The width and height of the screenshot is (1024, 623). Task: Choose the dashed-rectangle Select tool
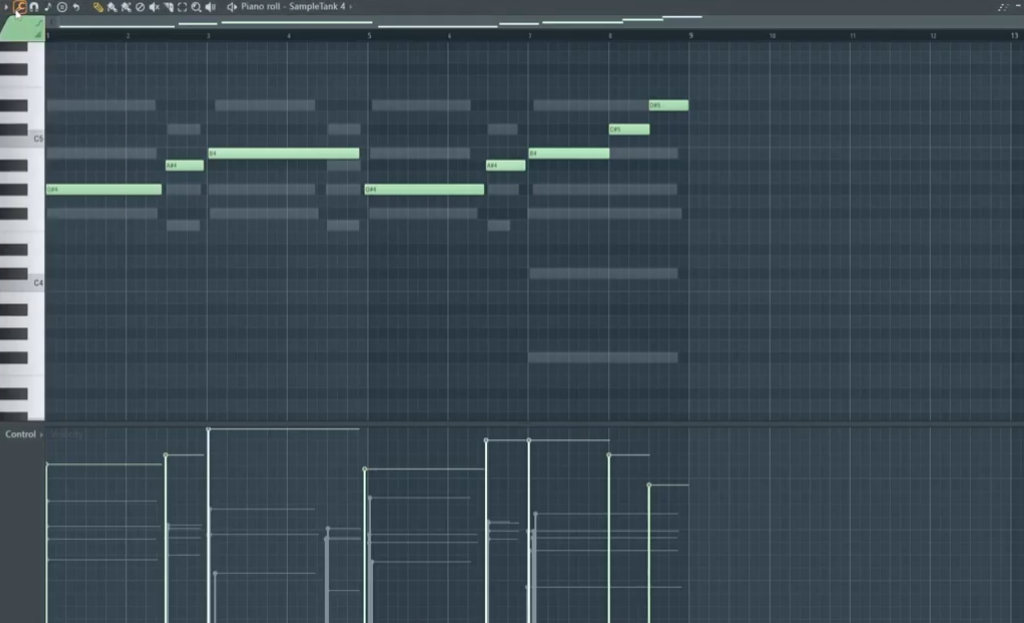point(182,7)
